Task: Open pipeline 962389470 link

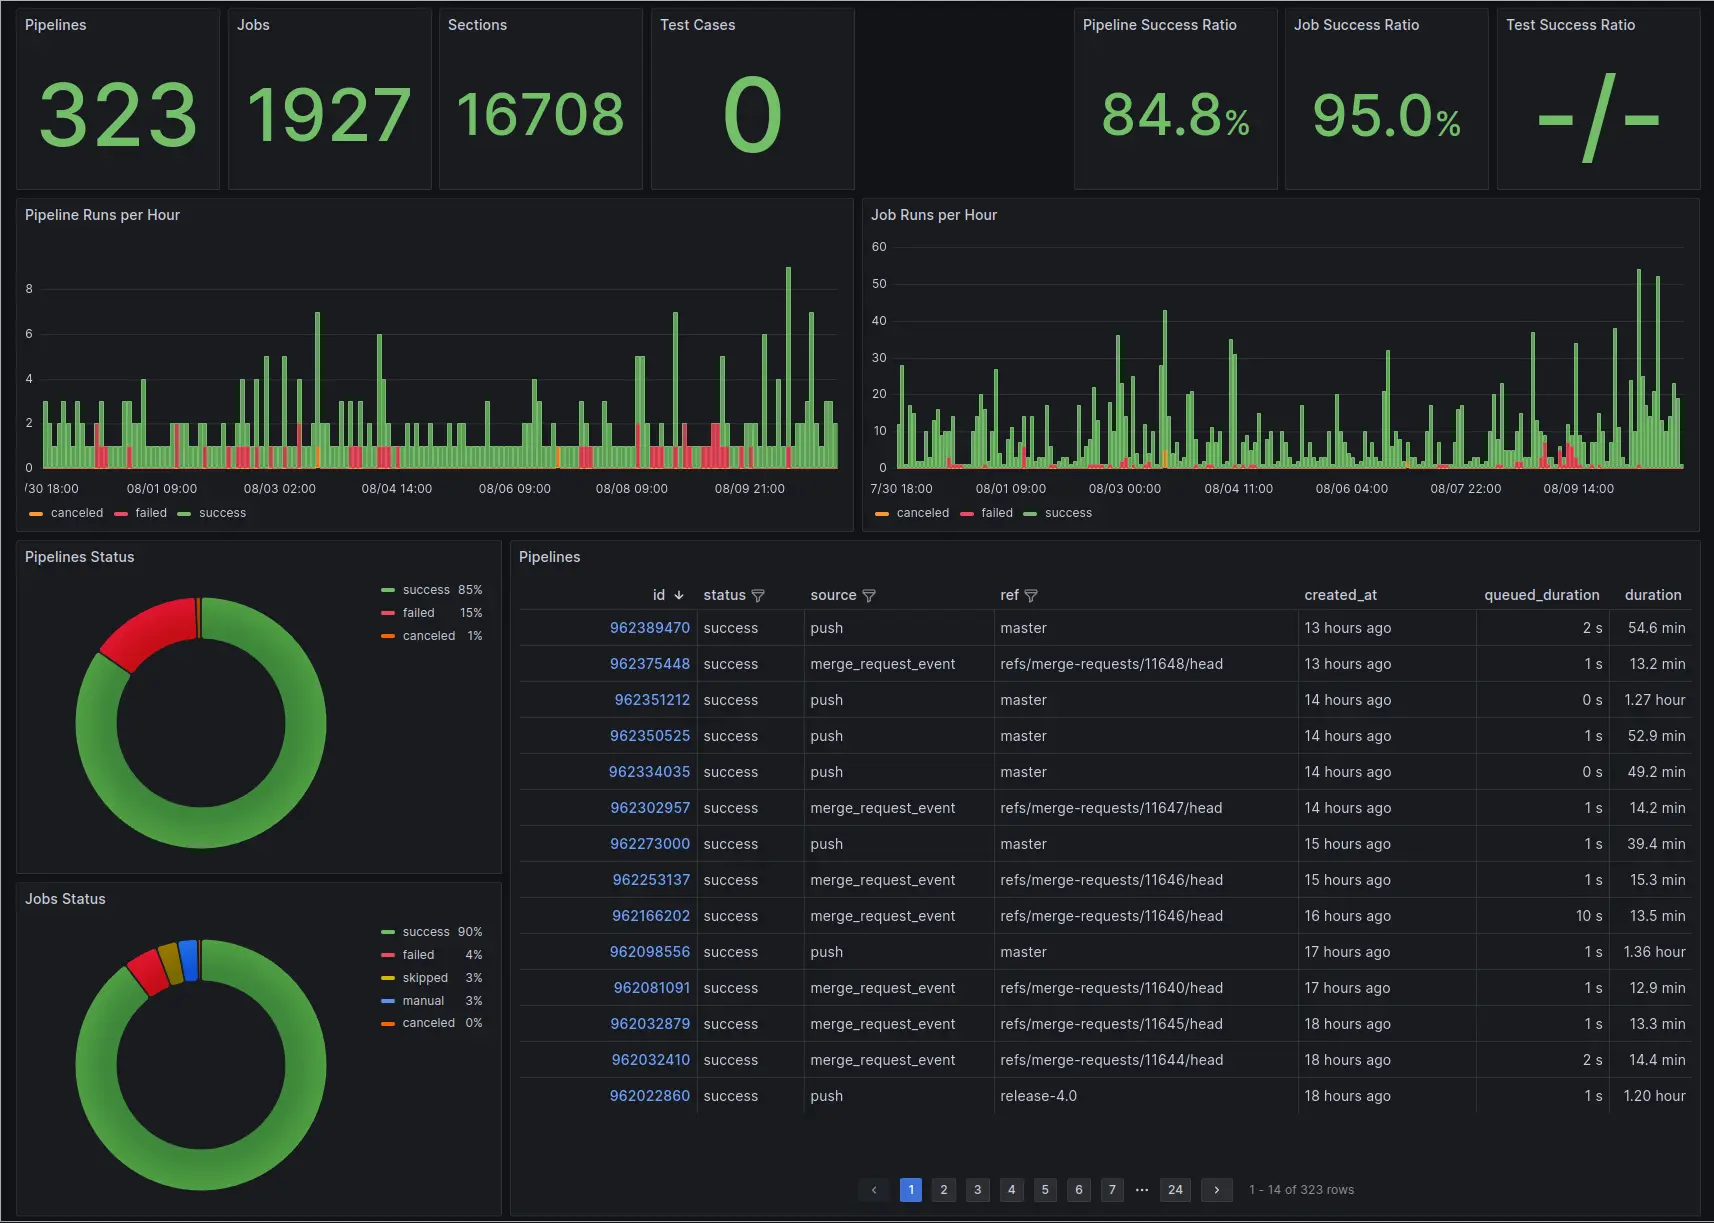Action: point(650,628)
